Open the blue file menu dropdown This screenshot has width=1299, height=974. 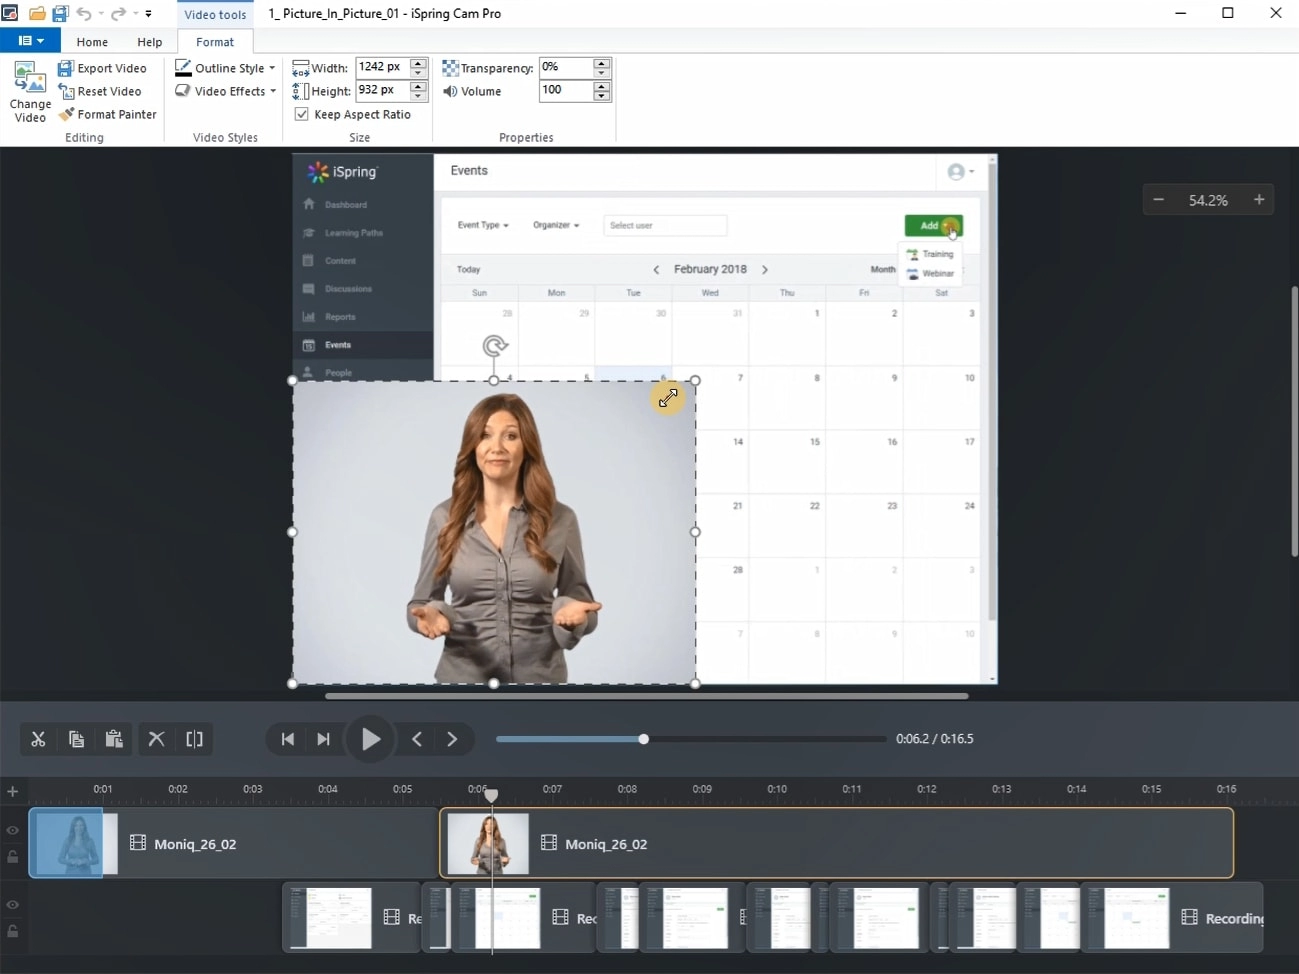pos(30,41)
